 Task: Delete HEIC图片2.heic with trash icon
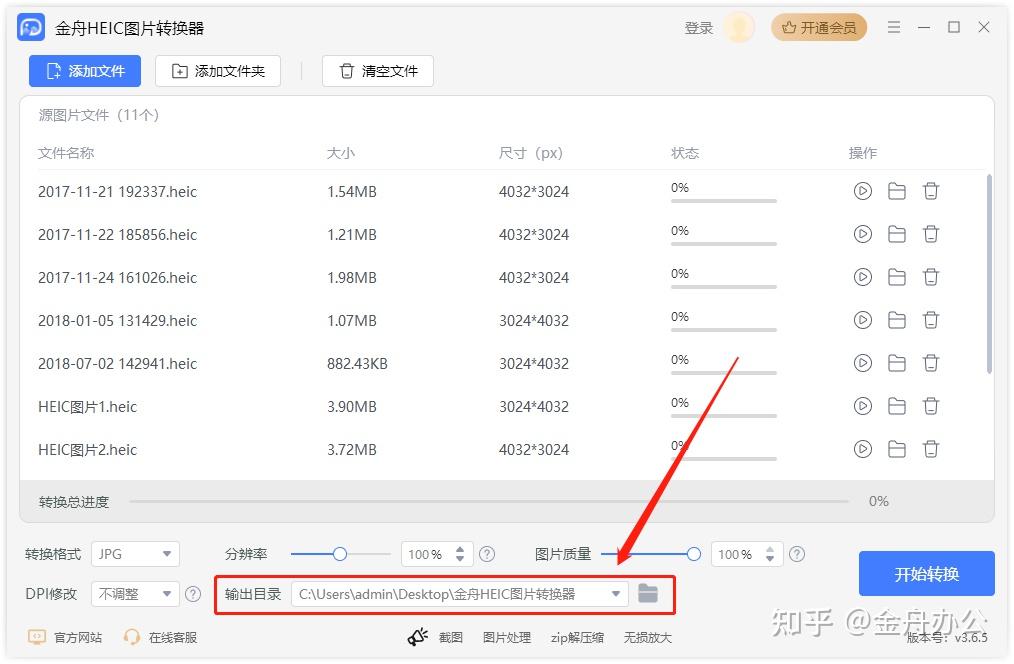tap(931, 449)
